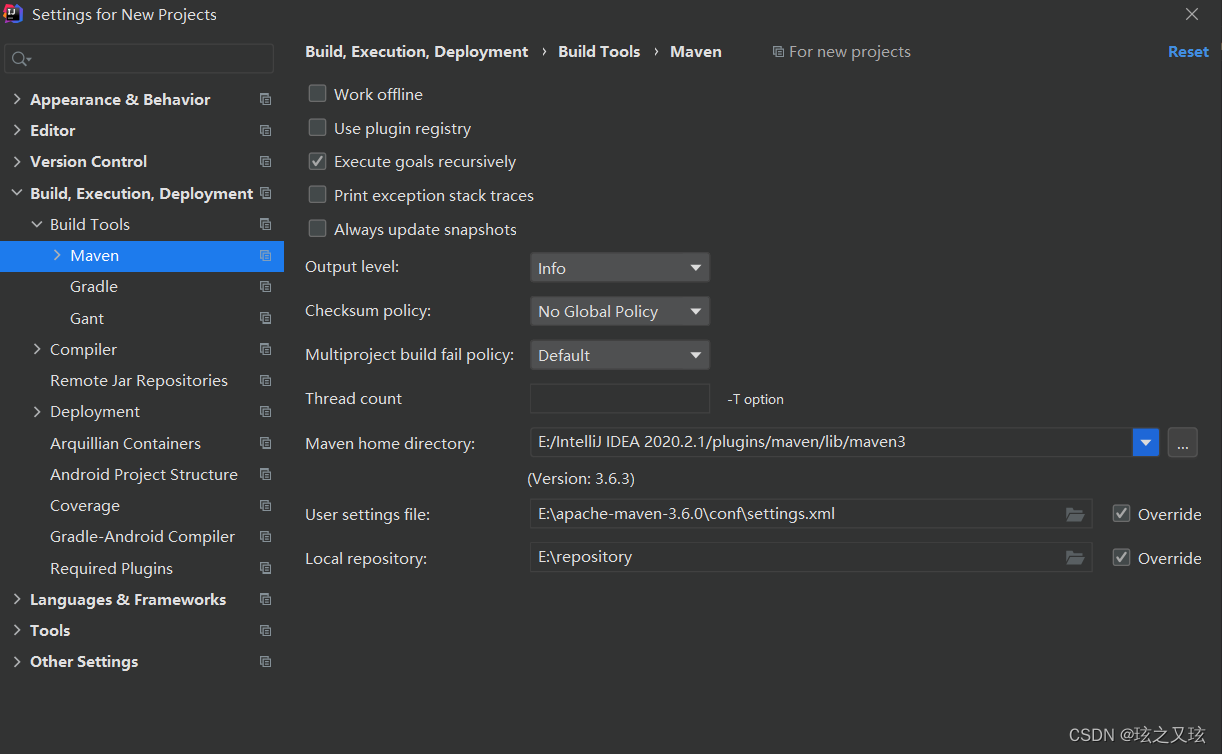1222x754 pixels.
Task: Expand the Maven tree node chevron
Action: pyautogui.click(x=57, y=255)
